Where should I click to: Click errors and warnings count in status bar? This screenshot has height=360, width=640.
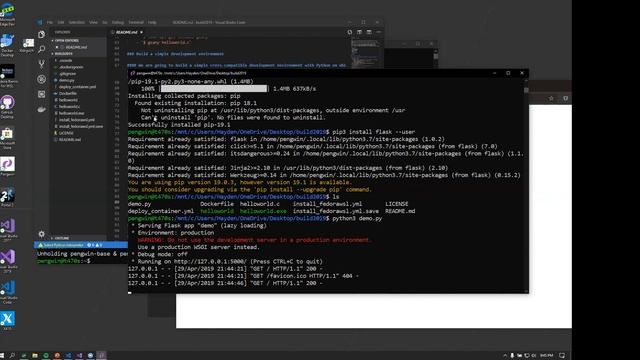[95, 245]
